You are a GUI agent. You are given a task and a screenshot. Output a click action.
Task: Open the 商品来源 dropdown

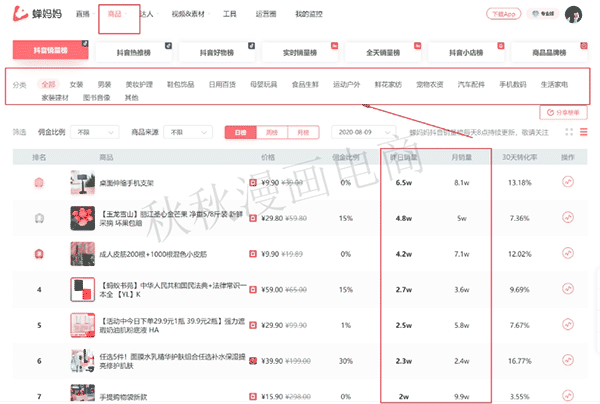tap(188, 132)
